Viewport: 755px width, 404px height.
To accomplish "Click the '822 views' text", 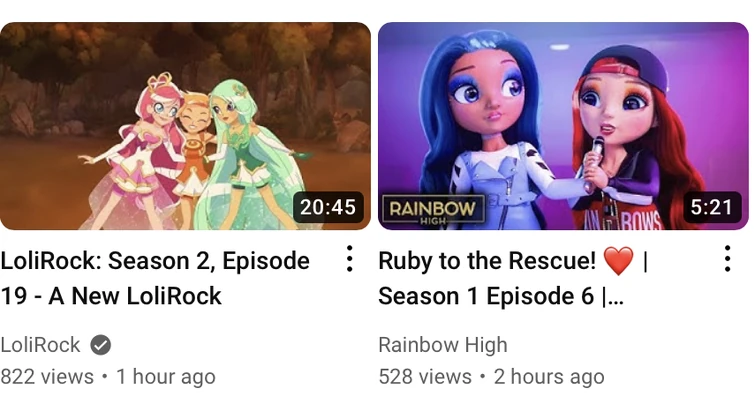I will (x=47, y=377).
